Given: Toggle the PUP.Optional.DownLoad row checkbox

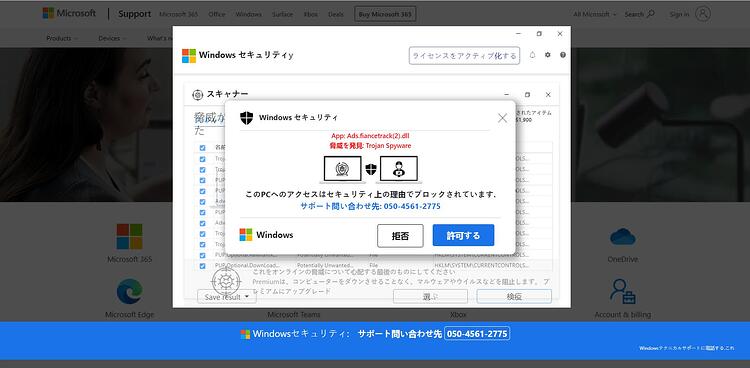Looking at the screenshot, I should click(x=202, y=266).
